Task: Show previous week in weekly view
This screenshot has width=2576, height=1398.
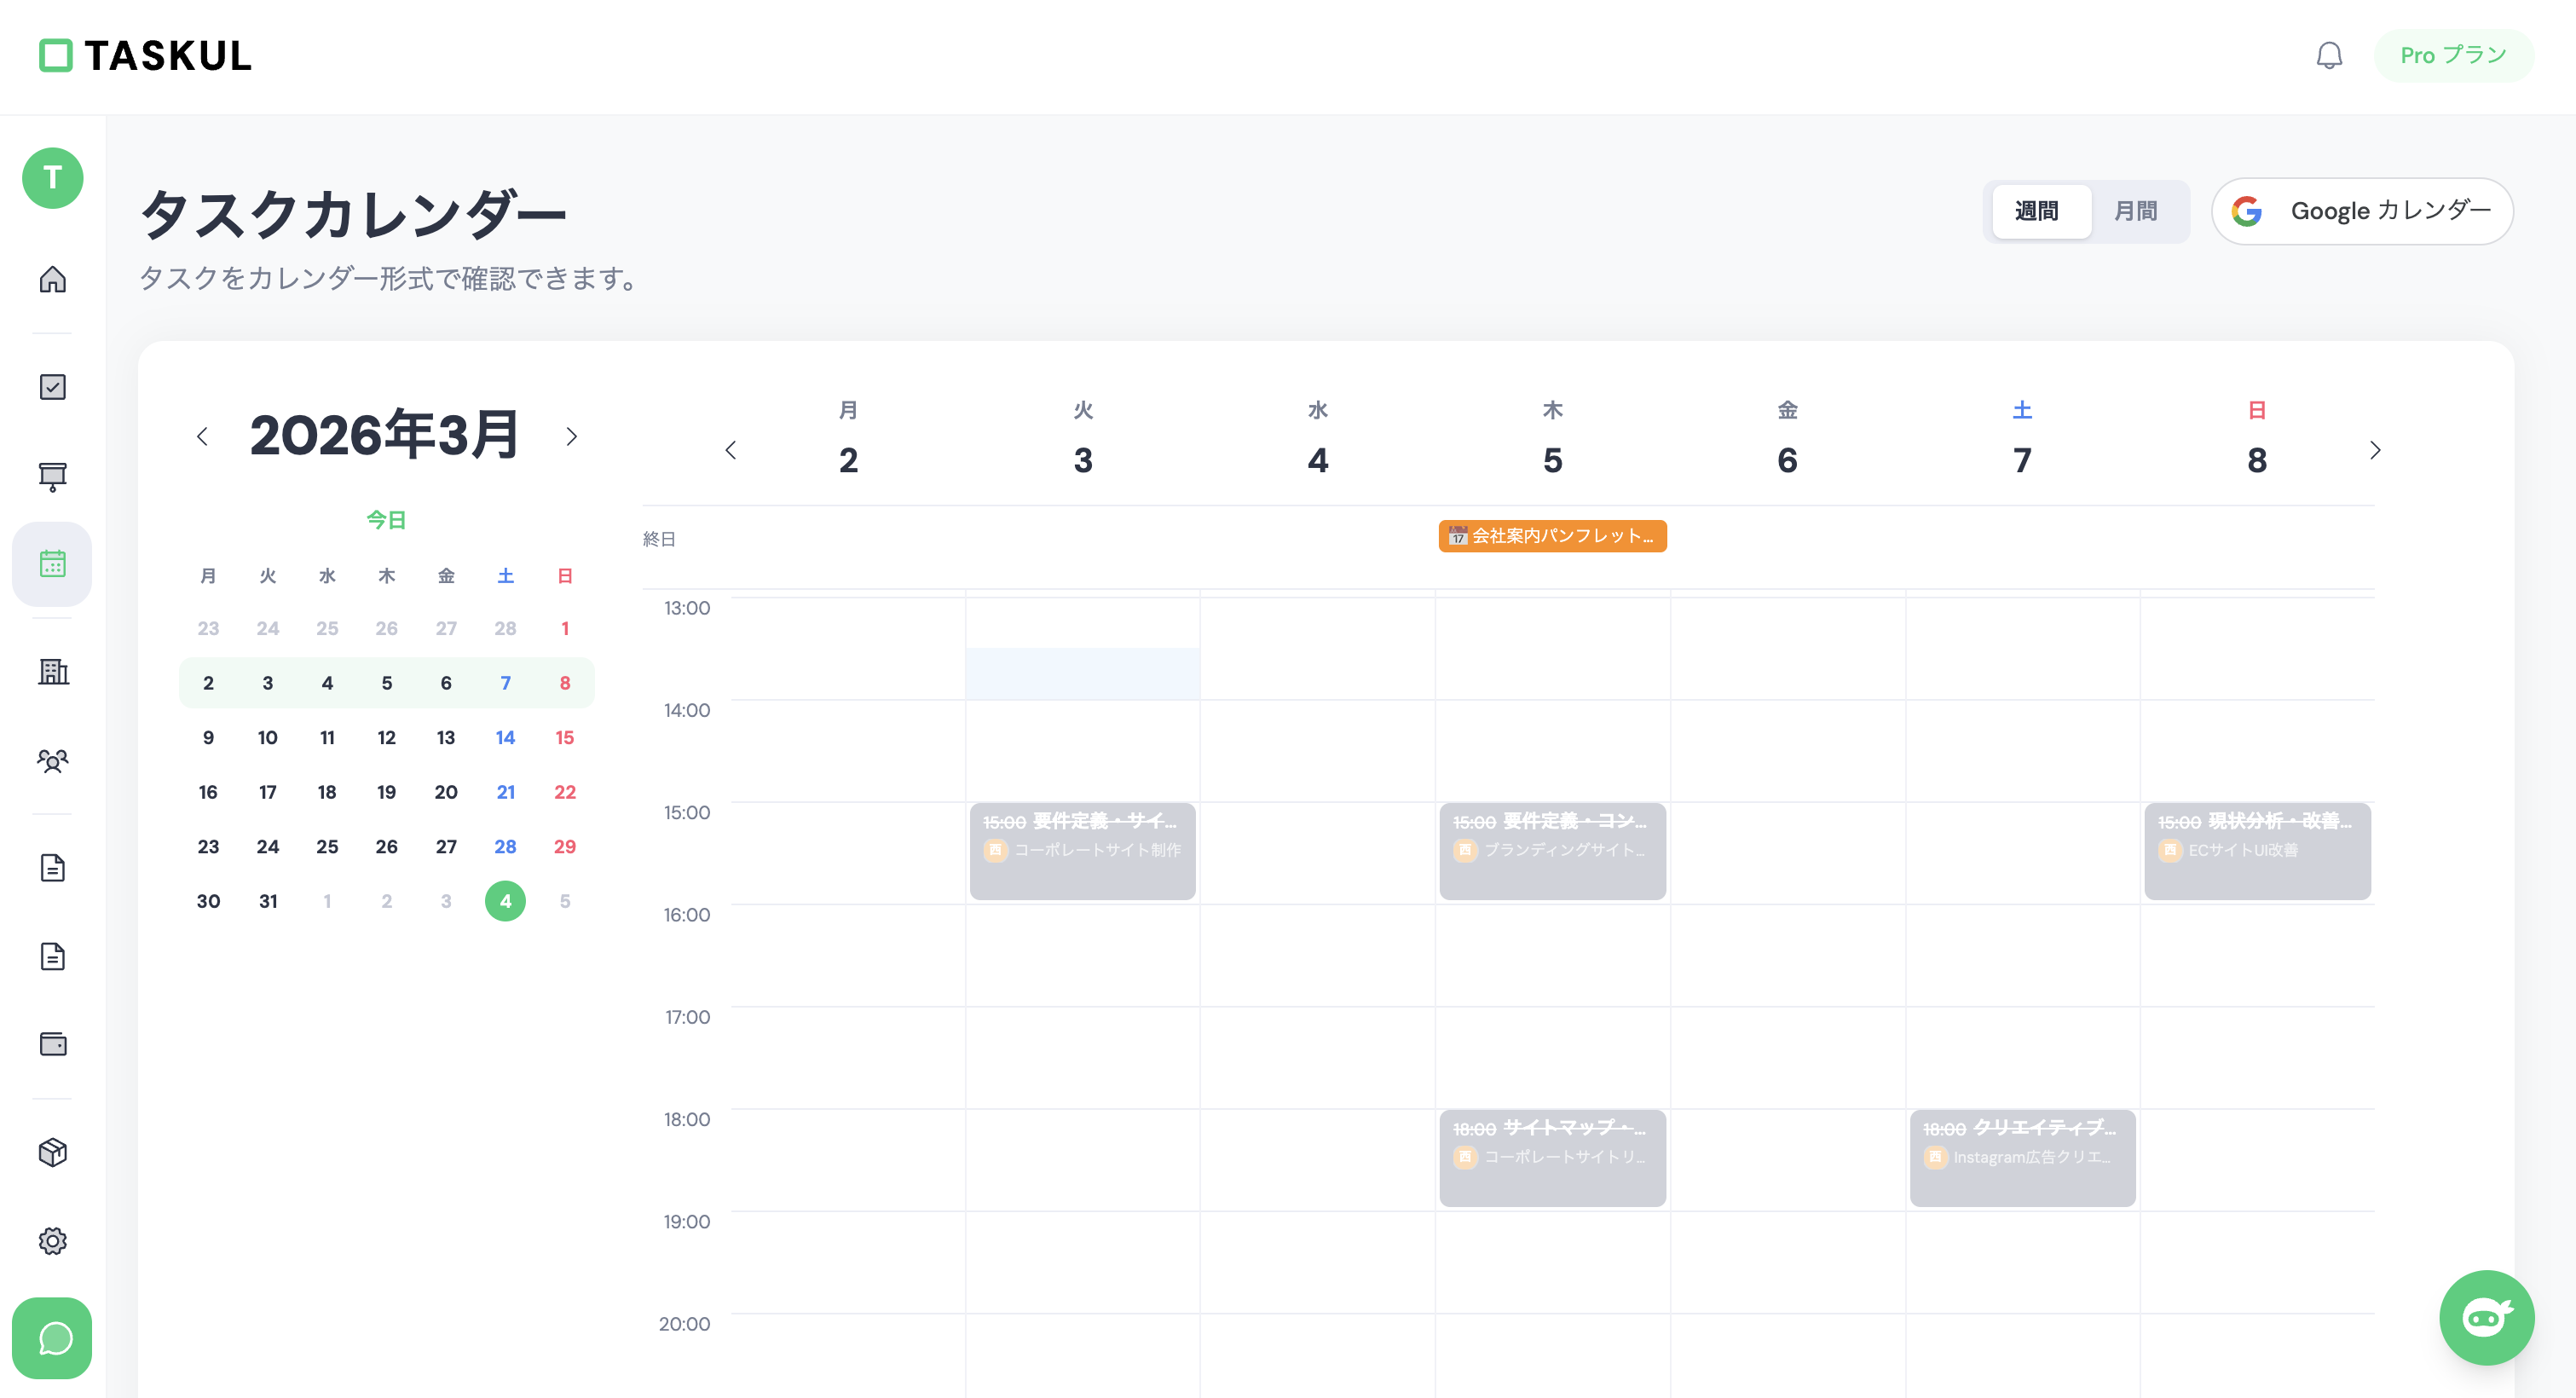Action: [x=731, y=450]
